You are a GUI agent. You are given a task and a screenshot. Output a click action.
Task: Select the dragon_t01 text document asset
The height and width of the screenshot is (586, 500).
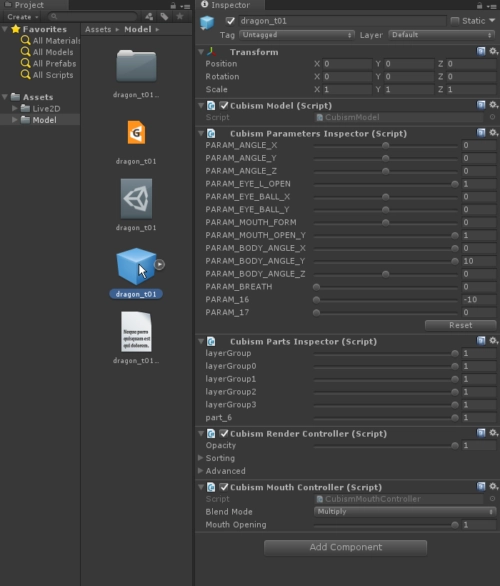tap(136, 331)
